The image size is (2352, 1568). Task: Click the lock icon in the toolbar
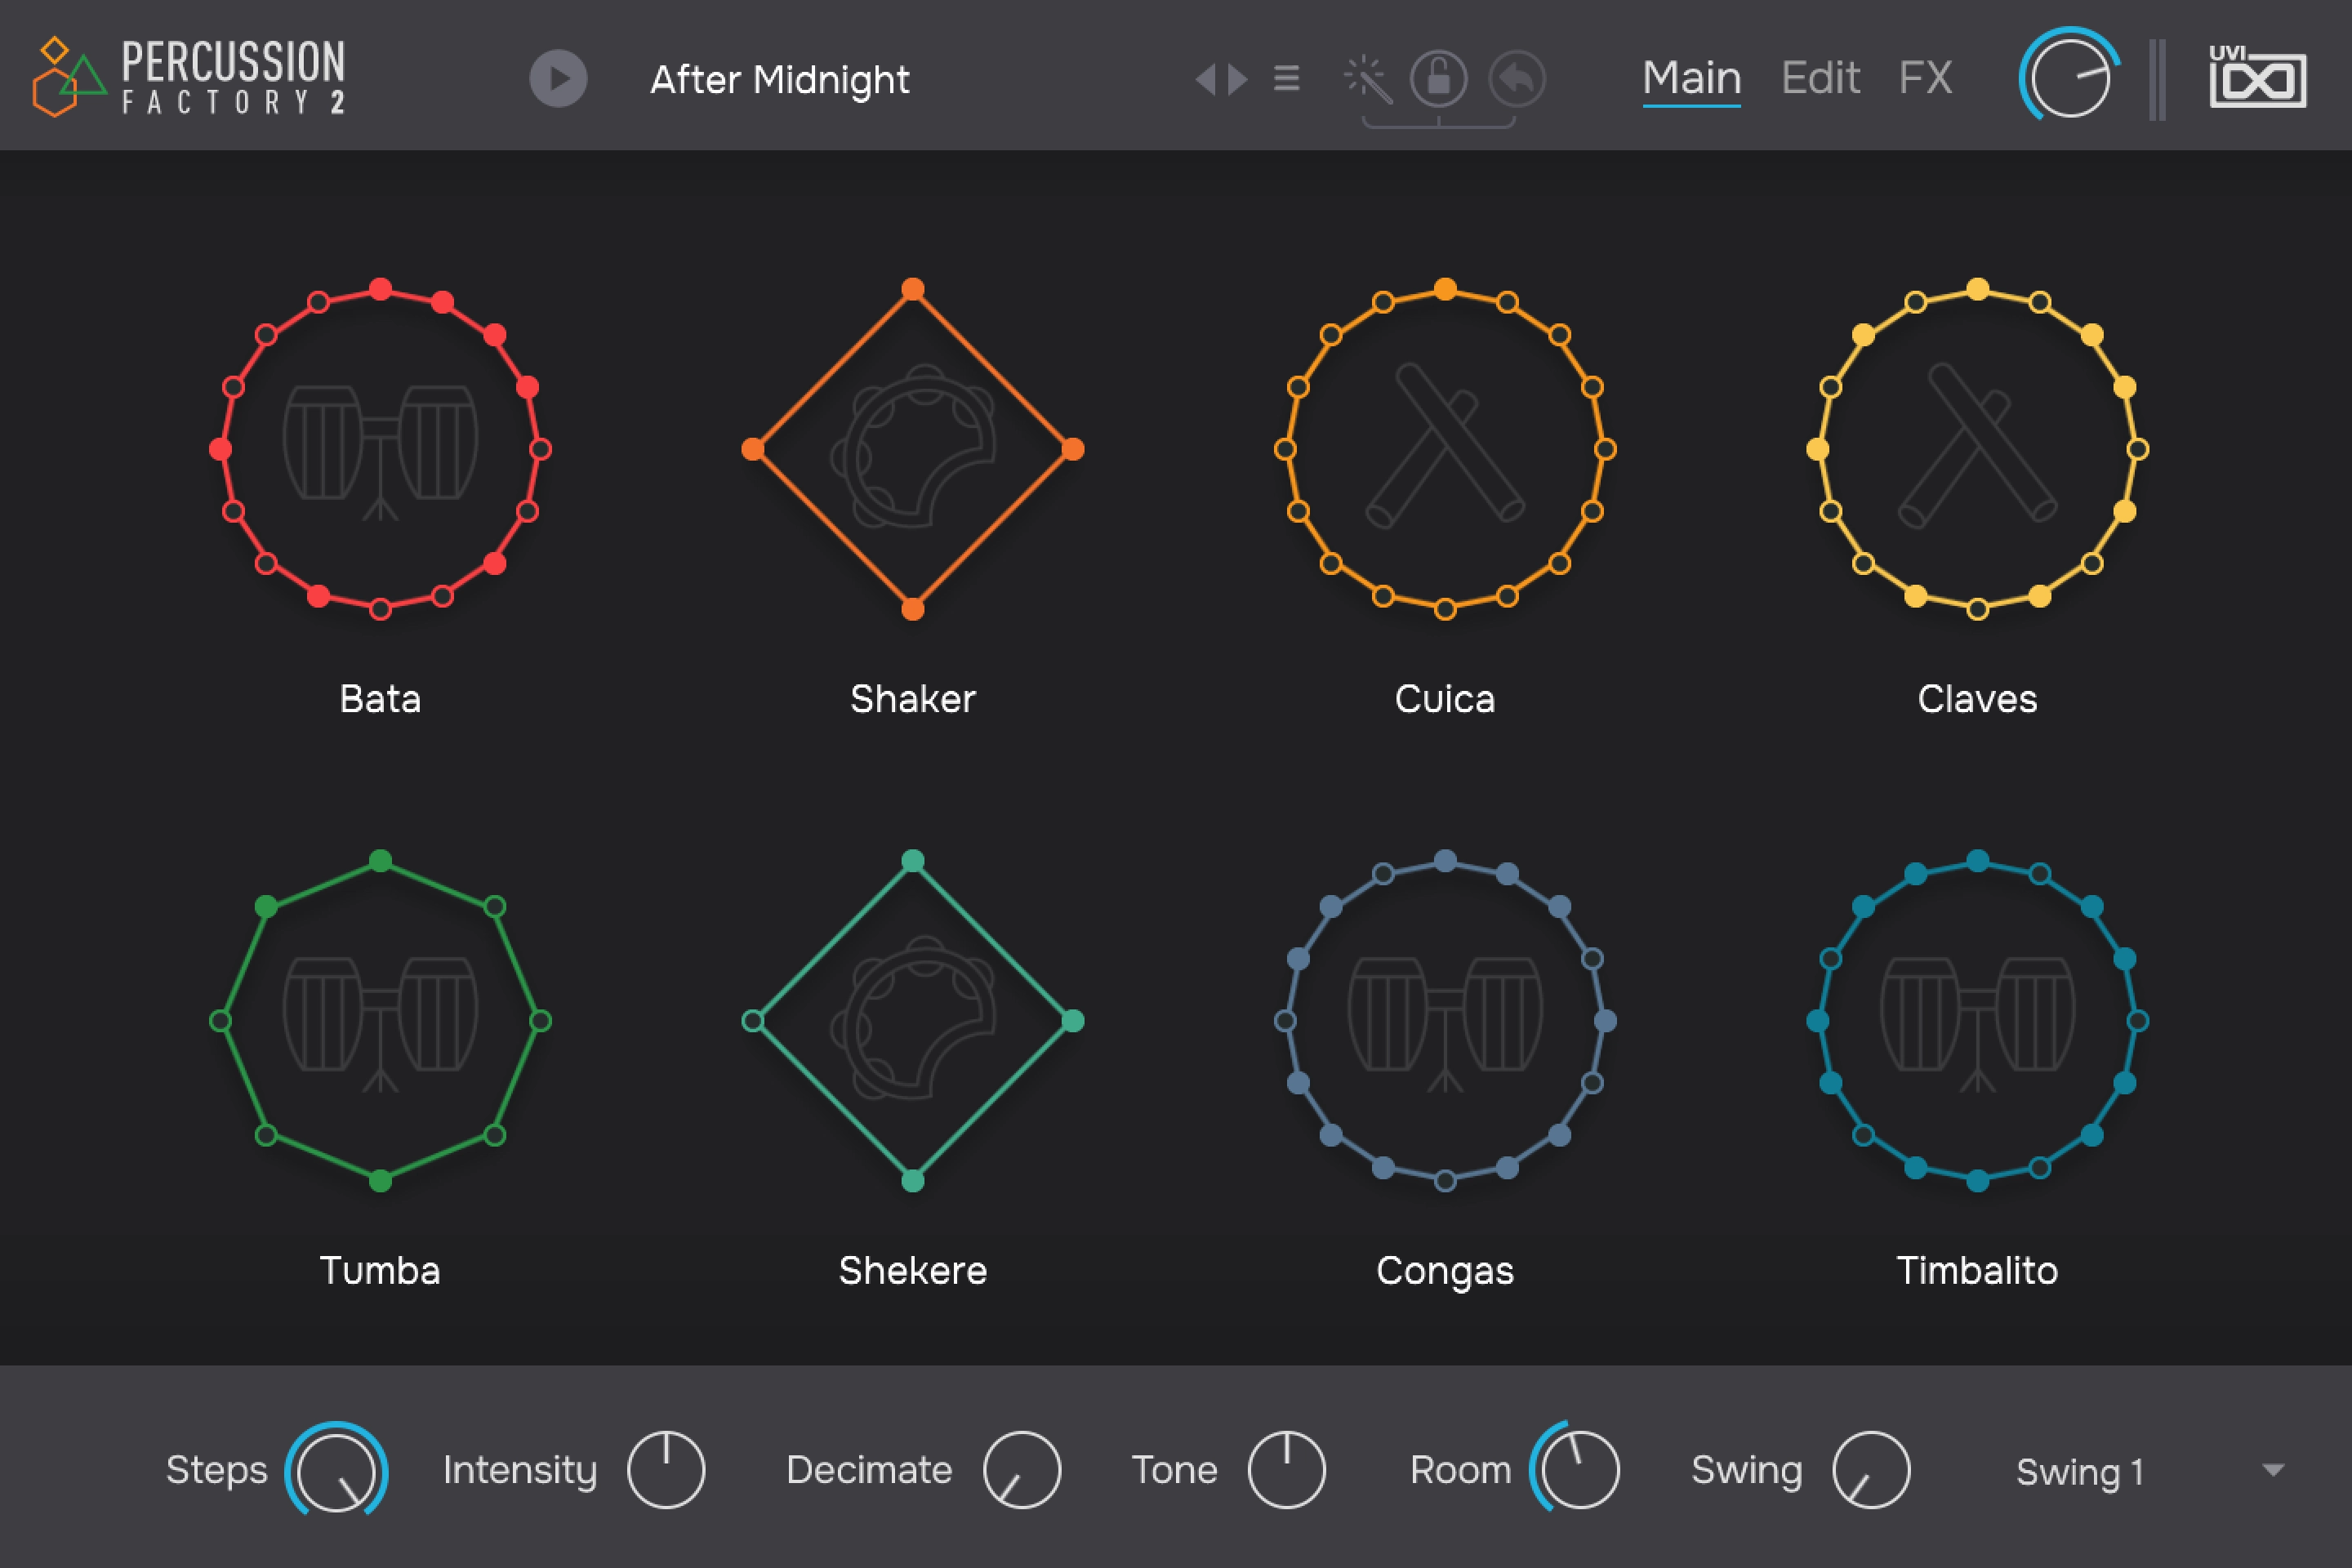[x=1440, y=80]
